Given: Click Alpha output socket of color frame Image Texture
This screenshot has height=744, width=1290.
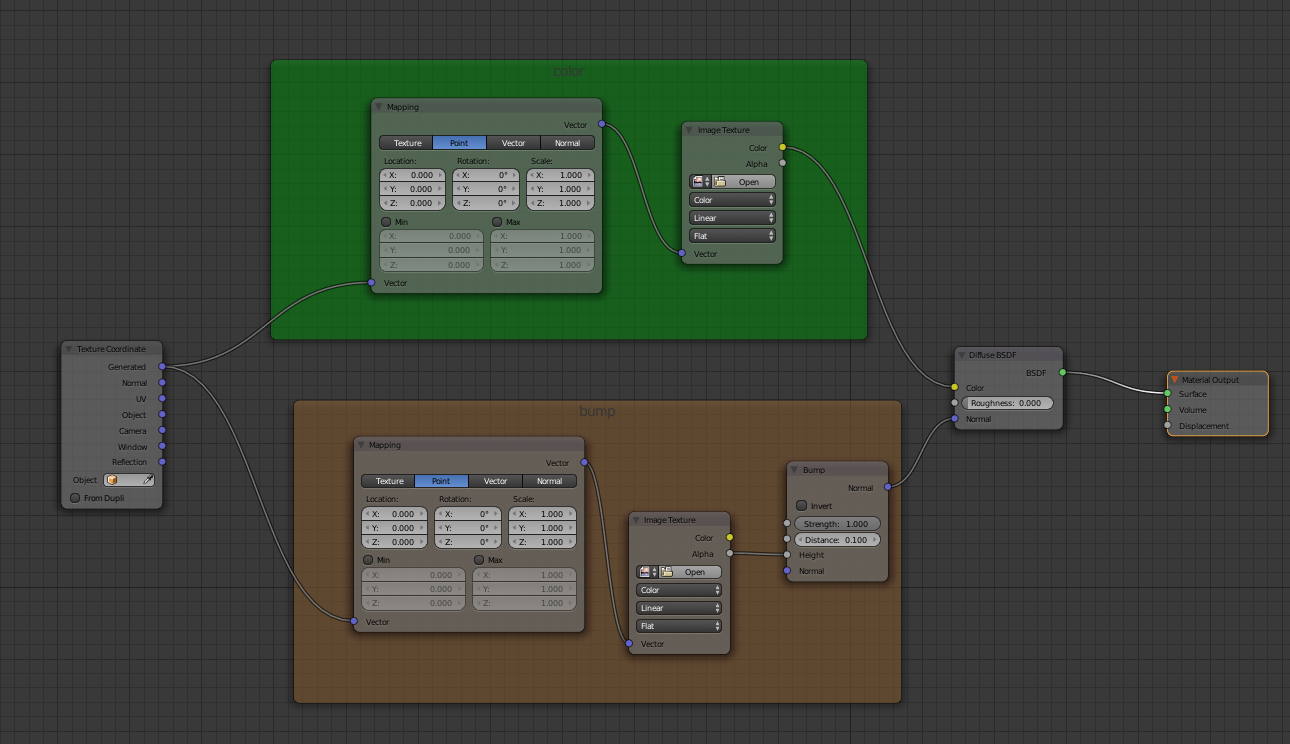Looking at the screenshot, I should pyautogui.click(x=783, y=163).
